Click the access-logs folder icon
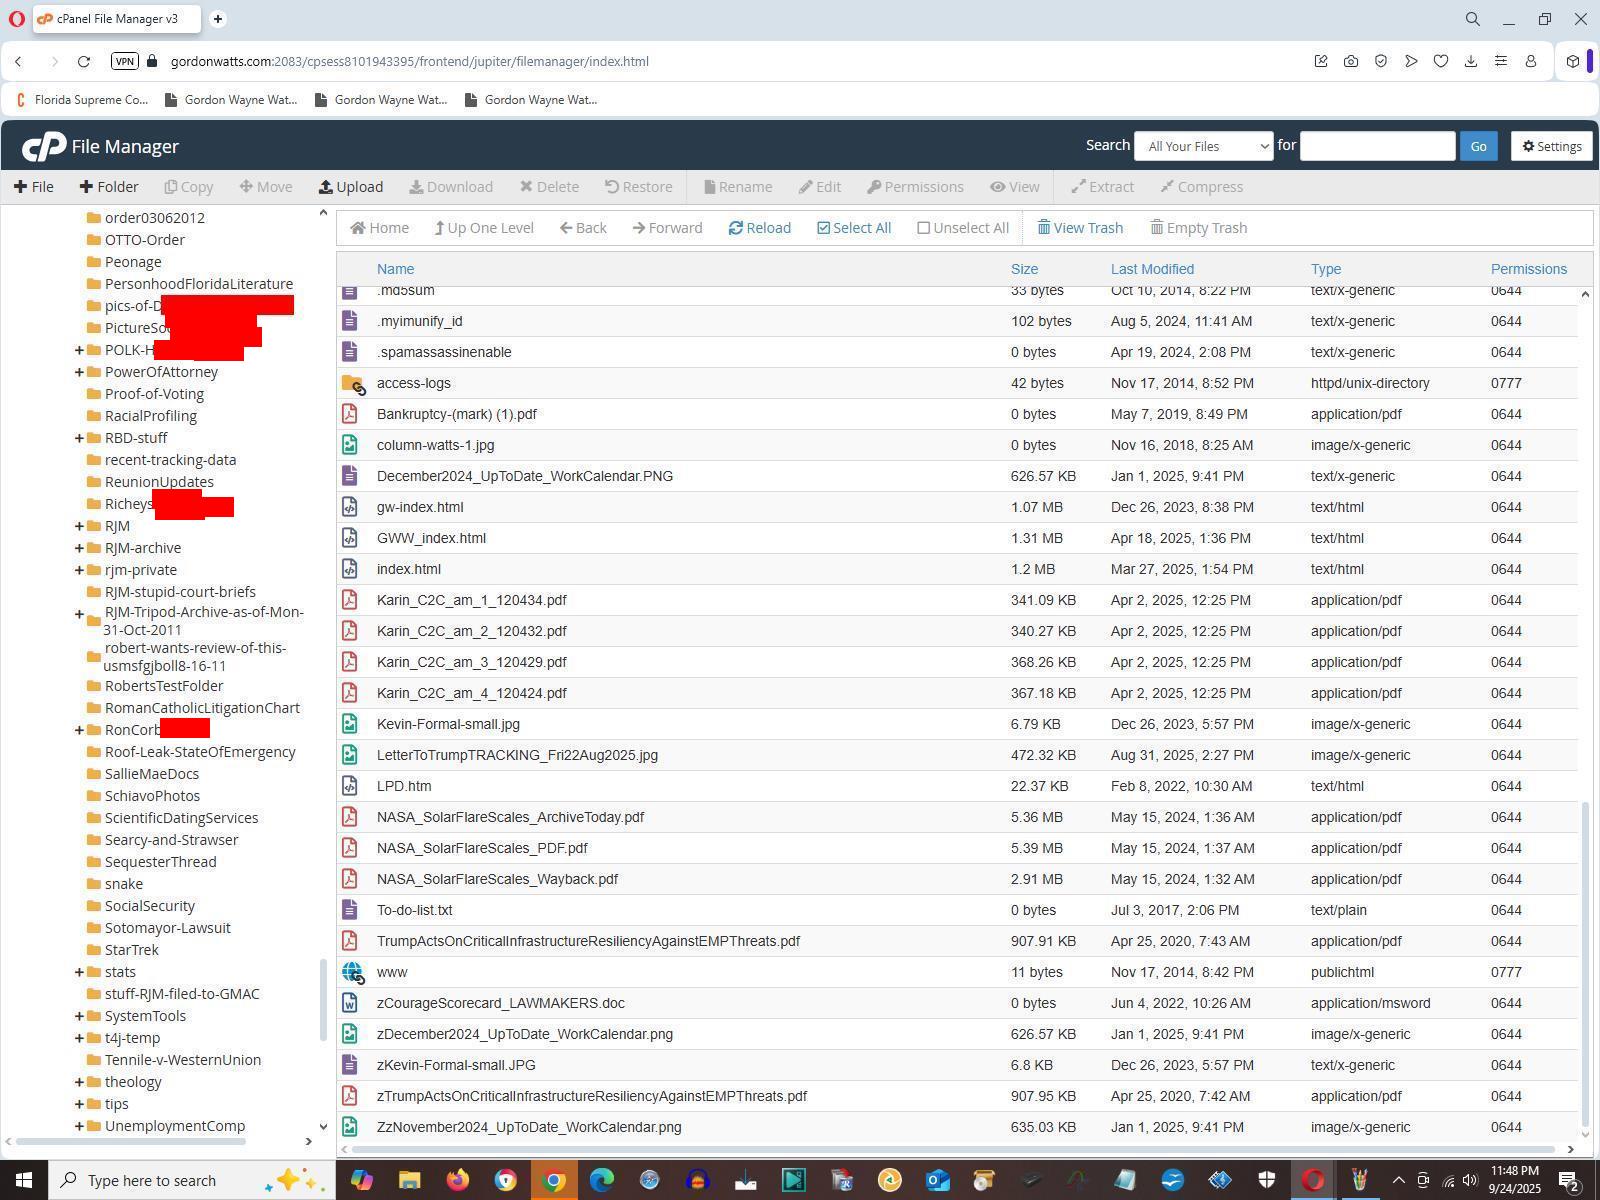Screen dimensions: 1600x1200 tap(352, 383)
